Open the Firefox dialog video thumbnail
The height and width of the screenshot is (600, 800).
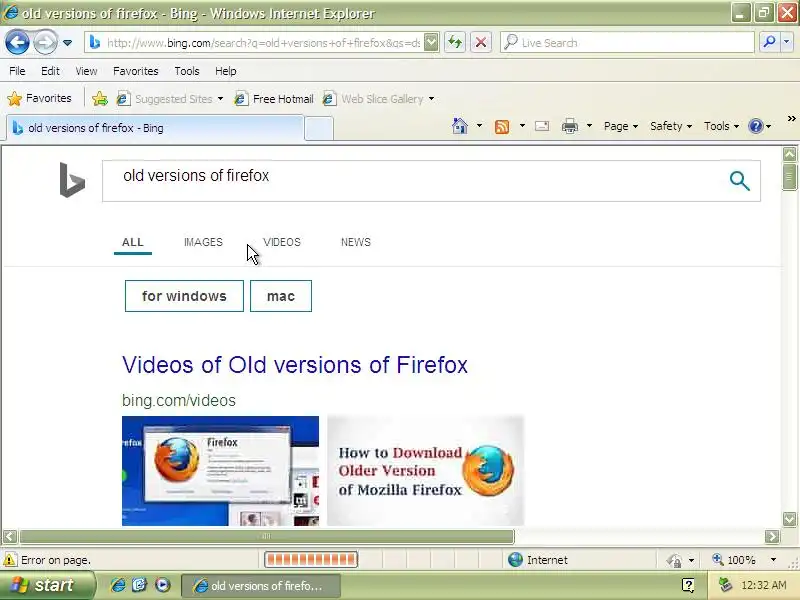[x=220, y=470]
